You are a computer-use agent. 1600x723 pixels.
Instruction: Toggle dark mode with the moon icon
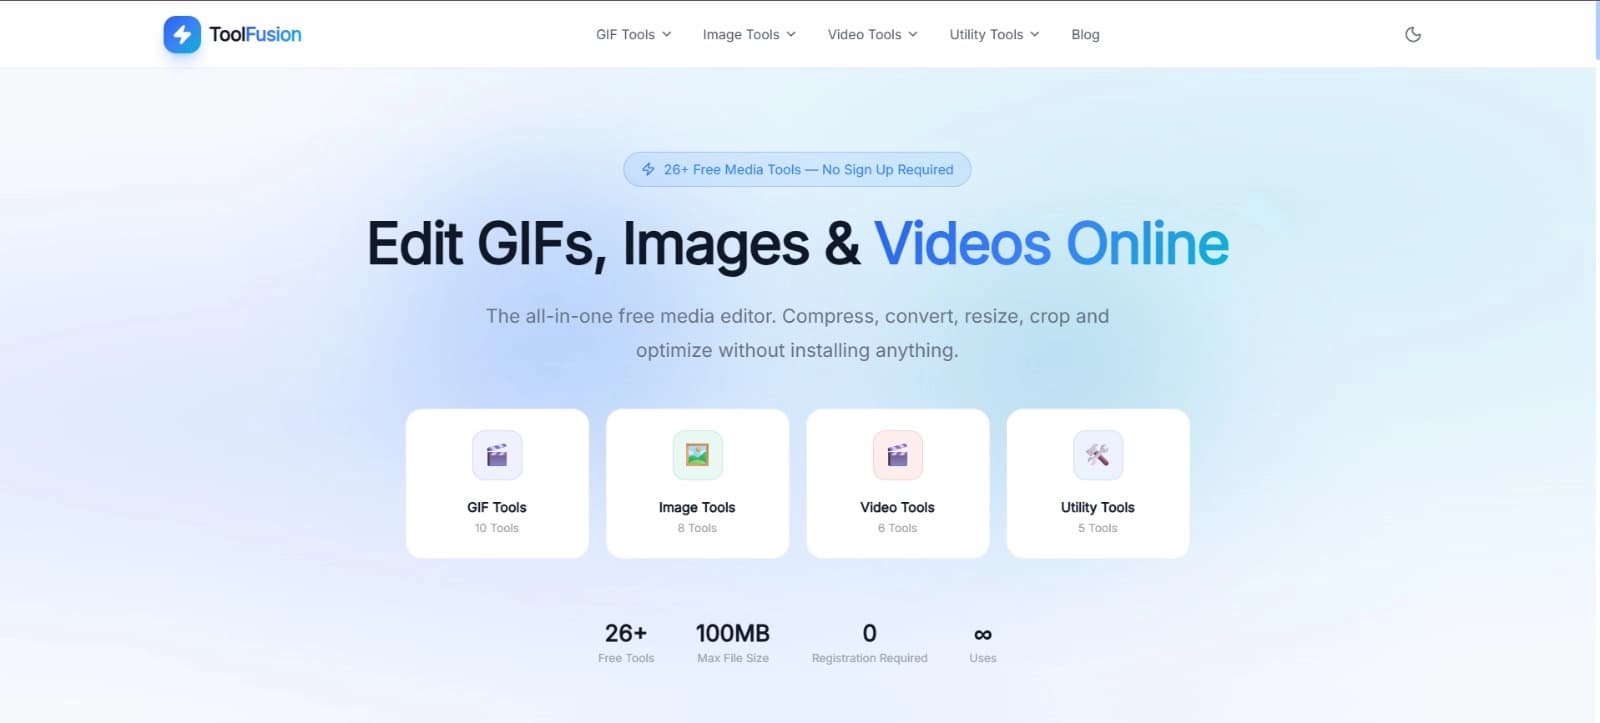tap(1413, 34)
